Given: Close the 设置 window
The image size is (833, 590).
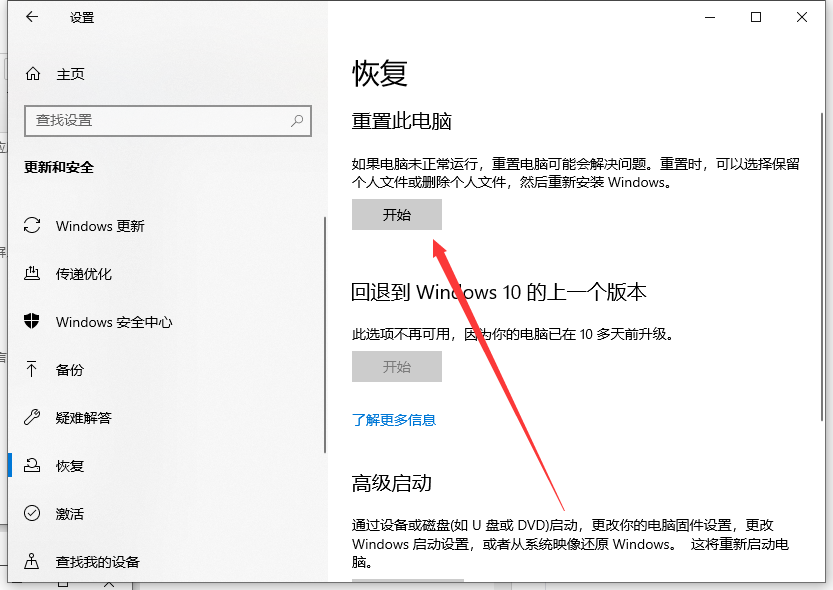Looking at the screenshot, I should coord(802,17).
